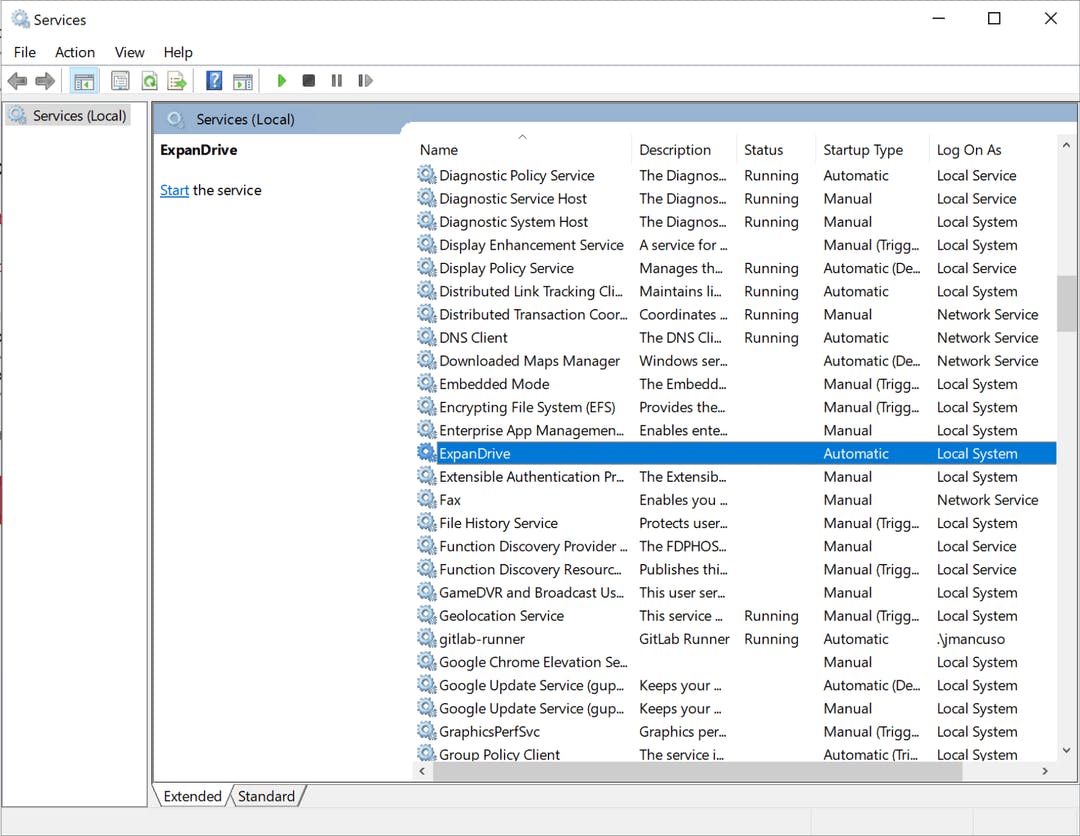Screen dimensions: 1080x836
Task: Sort by the Startup Type column header
Action: (x=863, y=150)
